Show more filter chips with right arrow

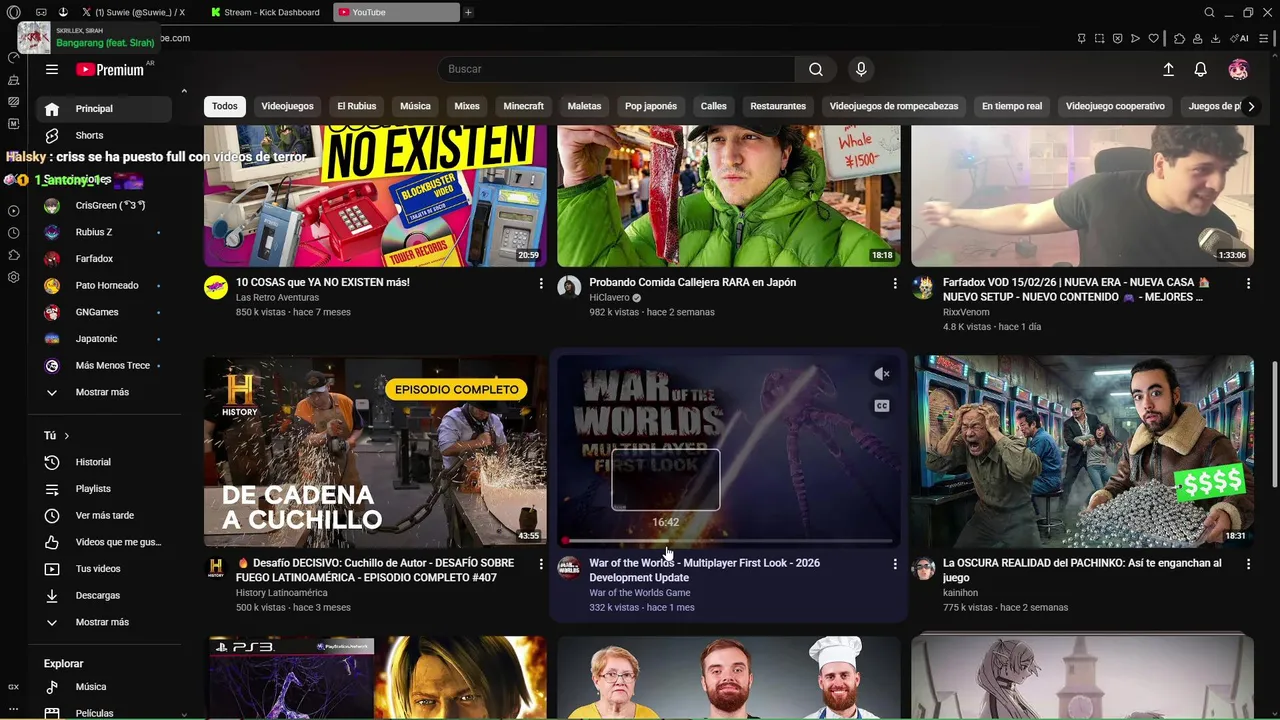coord(1250,106)
